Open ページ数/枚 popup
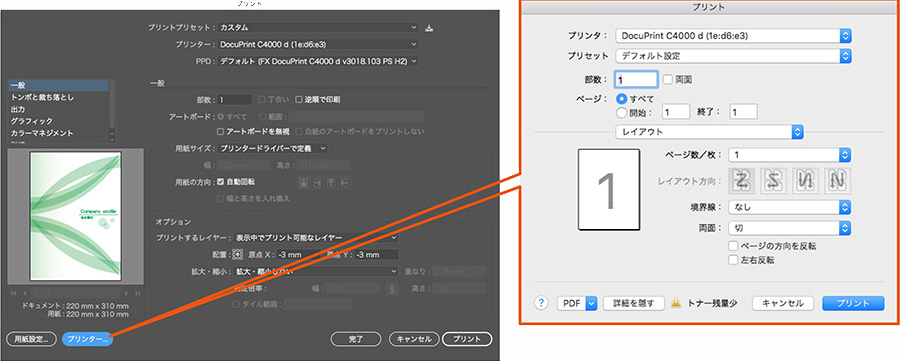 [x=789, y=155]
